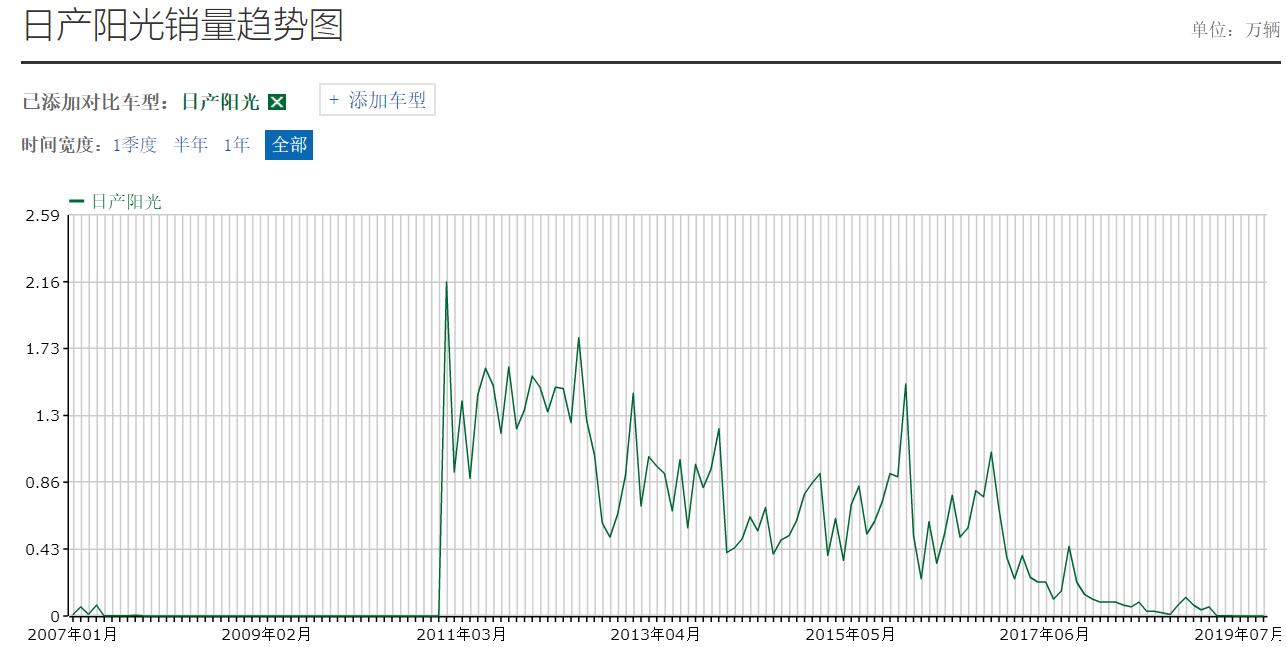Select the 半年 time range
1286x647 pixels.
pos(191,145)
